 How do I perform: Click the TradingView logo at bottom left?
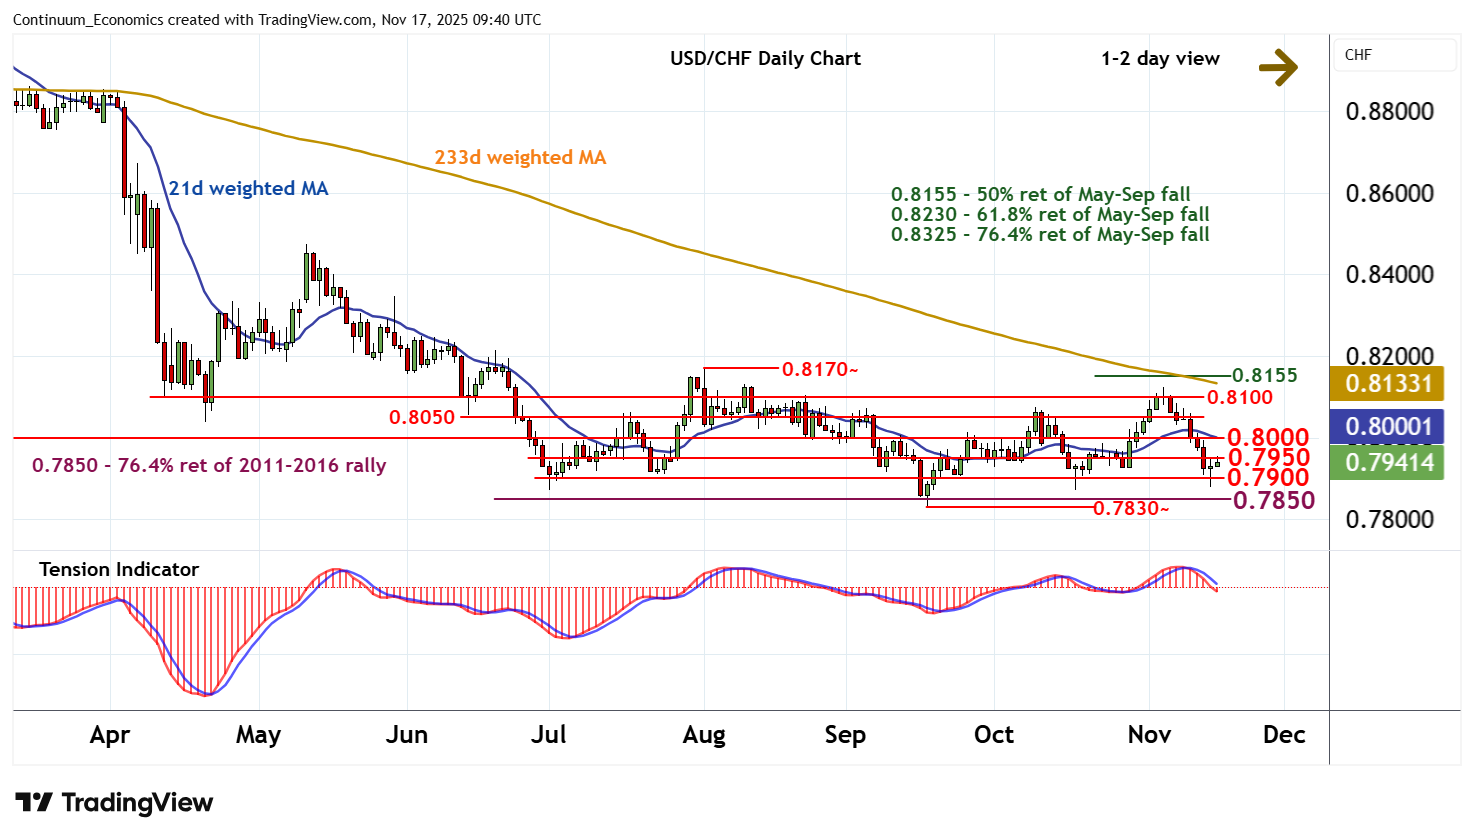click(114, 803)
